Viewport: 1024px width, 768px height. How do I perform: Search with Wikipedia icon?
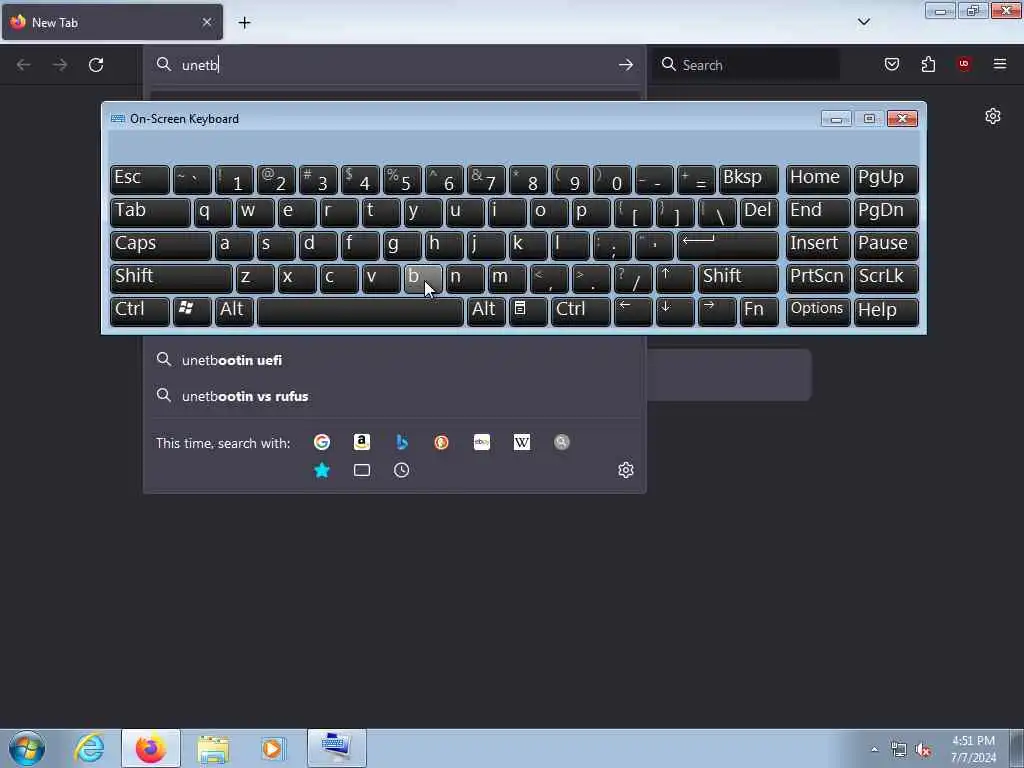(x=522, y=442)
